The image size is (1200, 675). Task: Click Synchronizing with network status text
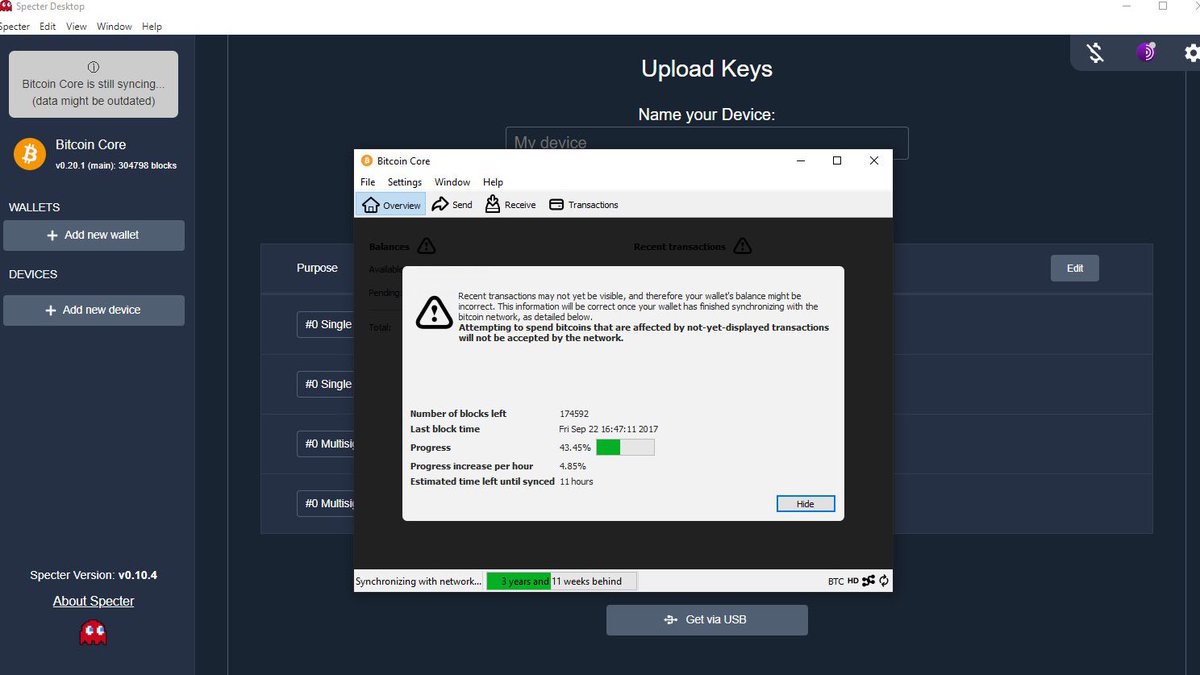(419, 581)
